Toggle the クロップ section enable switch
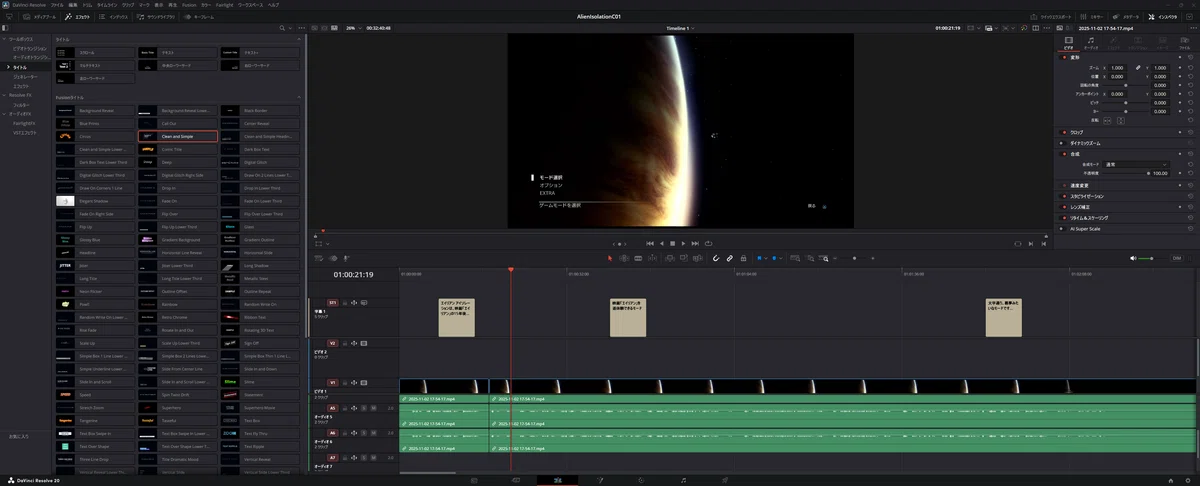 tap(1063, 132)
